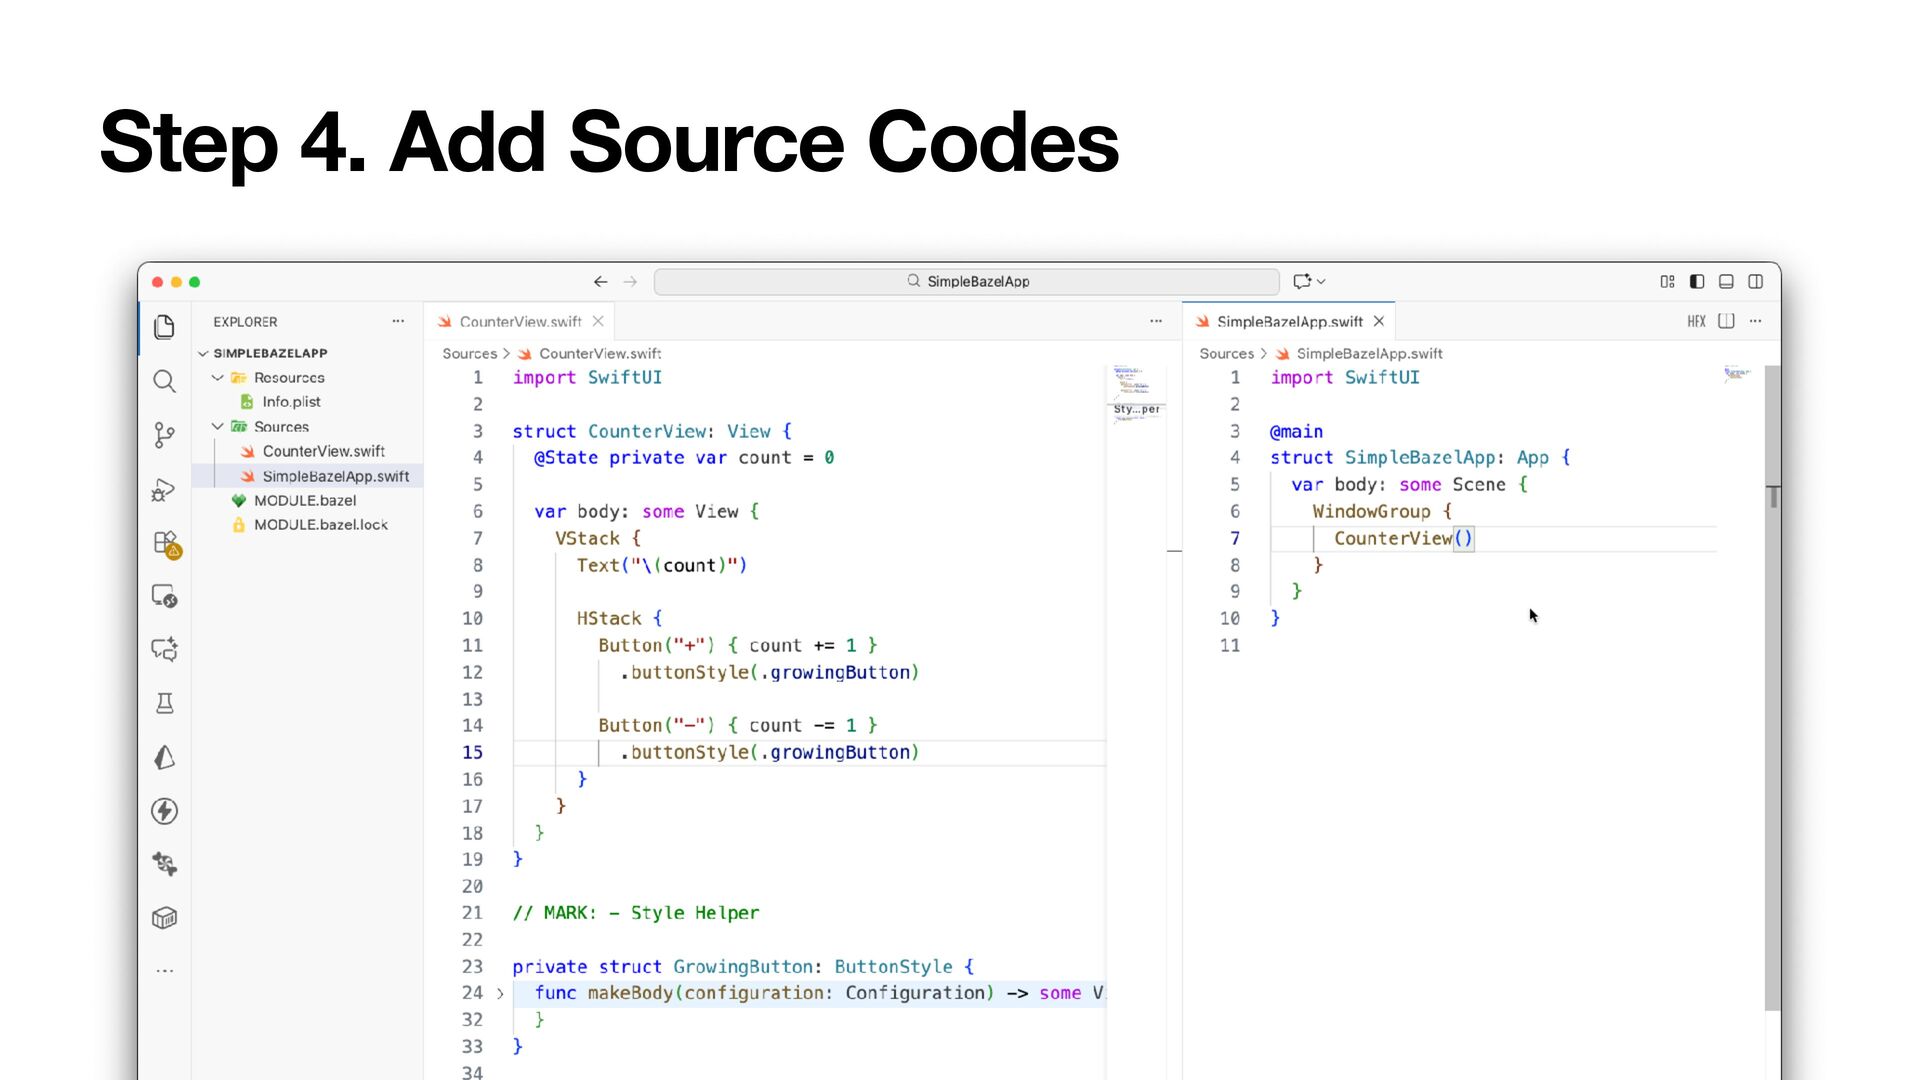Open MODULE.bazel in the explorer
The height and width of the screenshot is (1080, 1920).
(x=304, y=500)
